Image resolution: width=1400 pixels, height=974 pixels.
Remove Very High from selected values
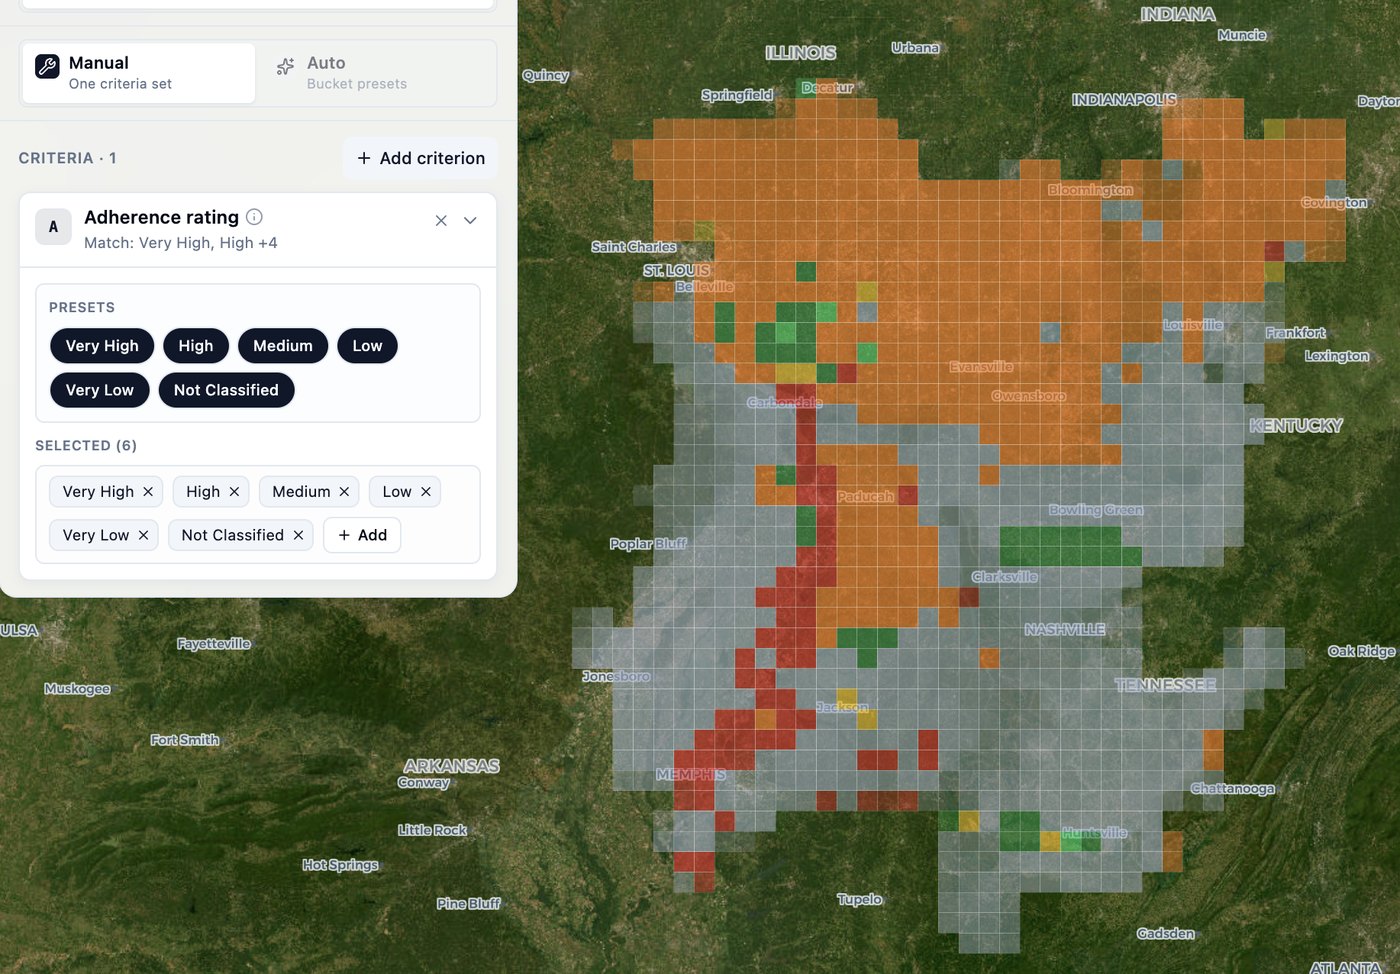tap(148, 492)
